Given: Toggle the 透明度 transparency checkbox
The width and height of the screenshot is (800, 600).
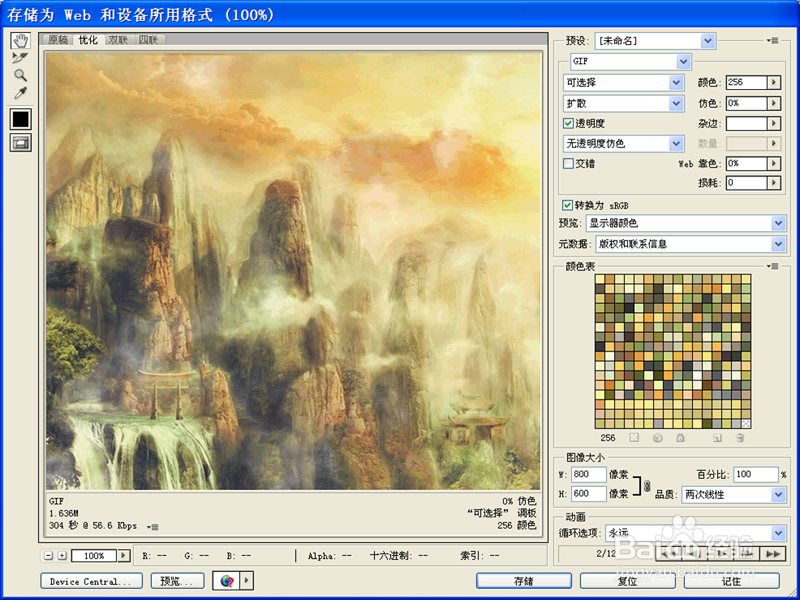Looking at the screenshot, I should [568, 123].
